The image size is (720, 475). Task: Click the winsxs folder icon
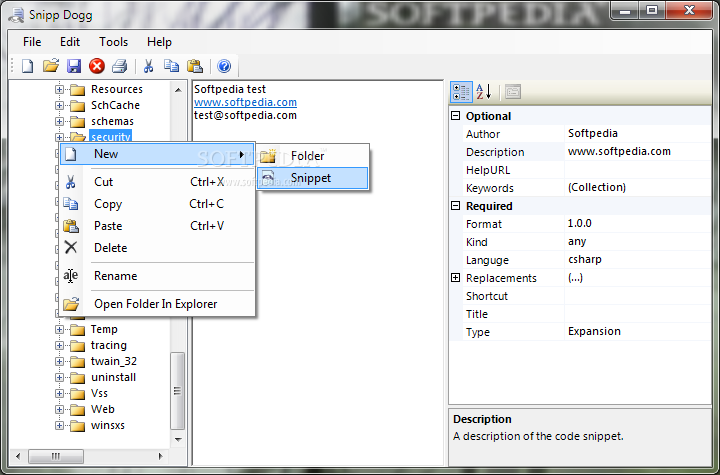coord(78,425)
